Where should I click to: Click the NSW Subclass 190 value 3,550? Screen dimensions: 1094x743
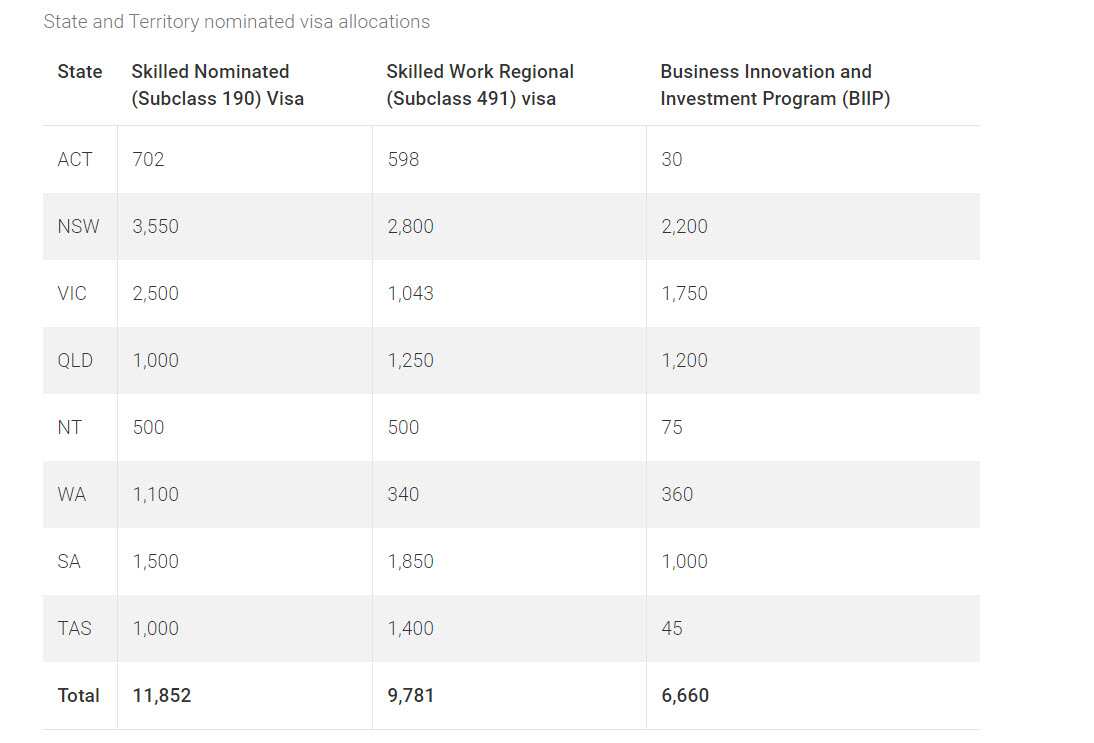pyautogui.click(x=156, y=226)
